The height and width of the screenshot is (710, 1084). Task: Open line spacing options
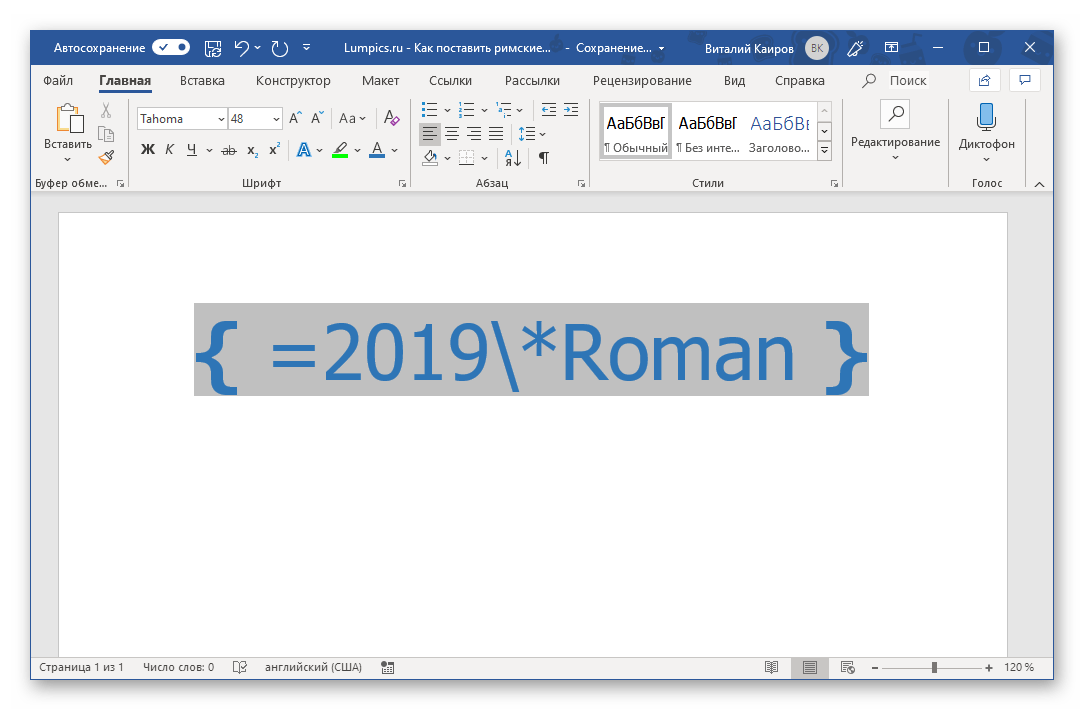pos(532,133)
